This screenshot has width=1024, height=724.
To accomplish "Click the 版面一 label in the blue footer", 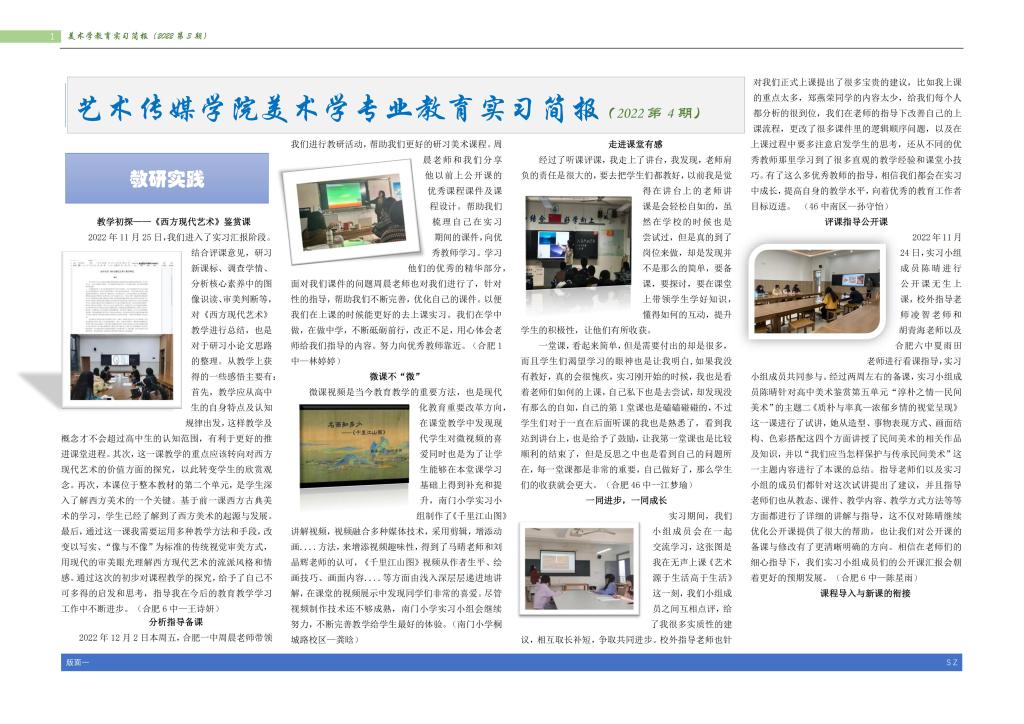I will pyautogui.click(x=77, y=663).
